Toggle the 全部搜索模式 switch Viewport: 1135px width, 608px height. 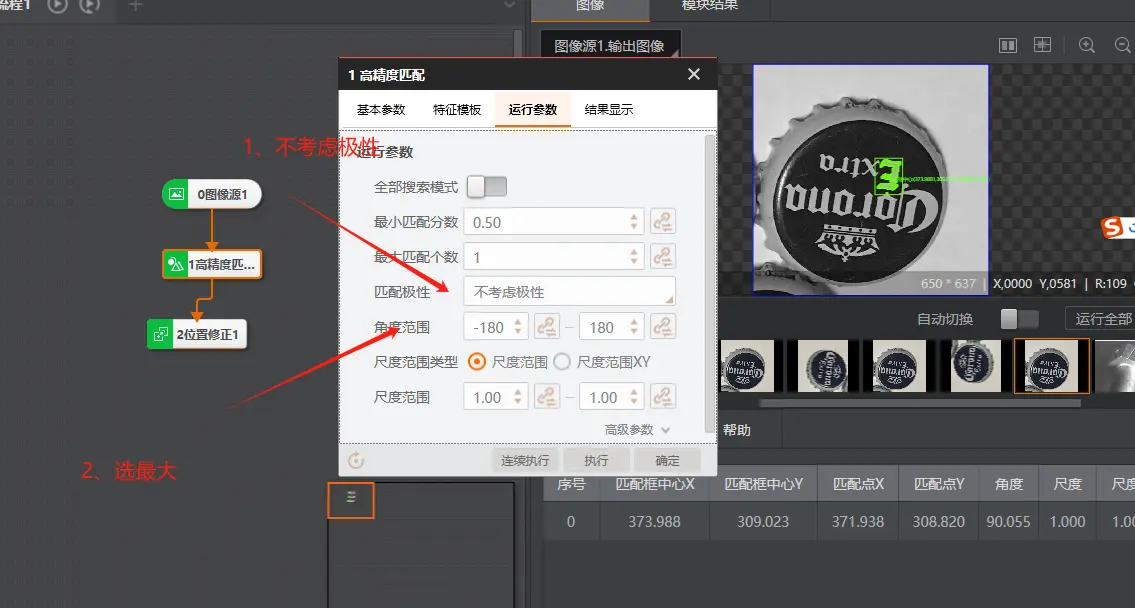point(486,187)
